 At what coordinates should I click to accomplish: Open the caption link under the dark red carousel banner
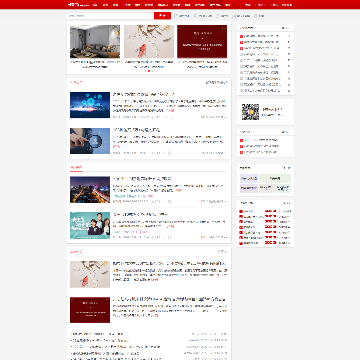(x=202, y=64)
